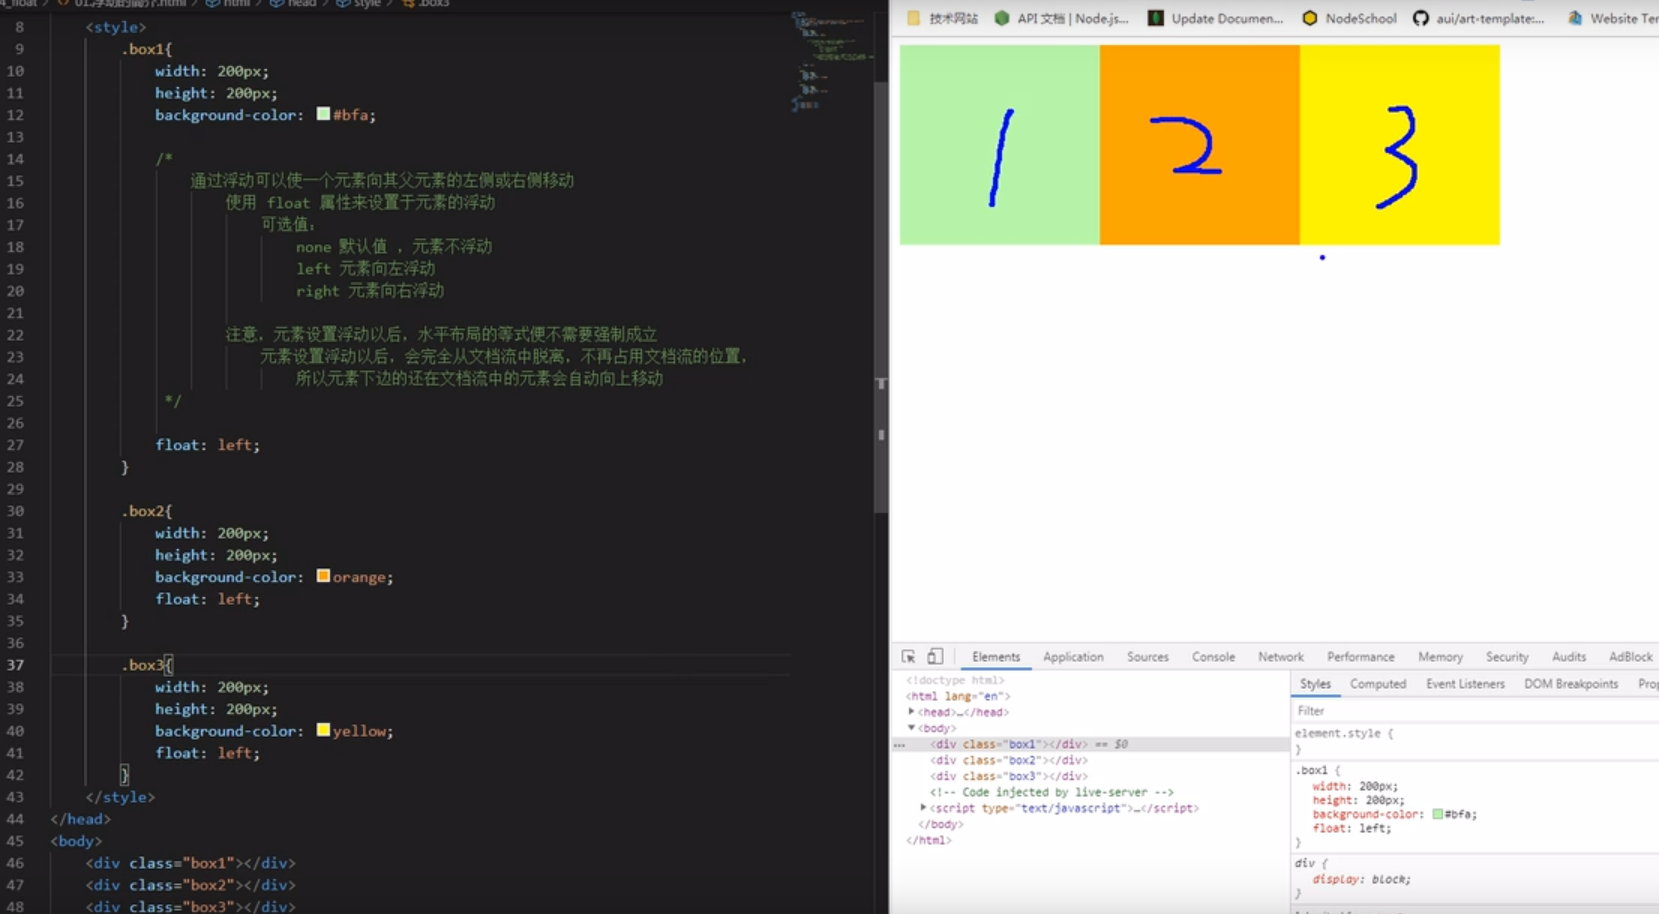
Task: Click the green box labeled 1 on the page
Action: (1000, 145)
